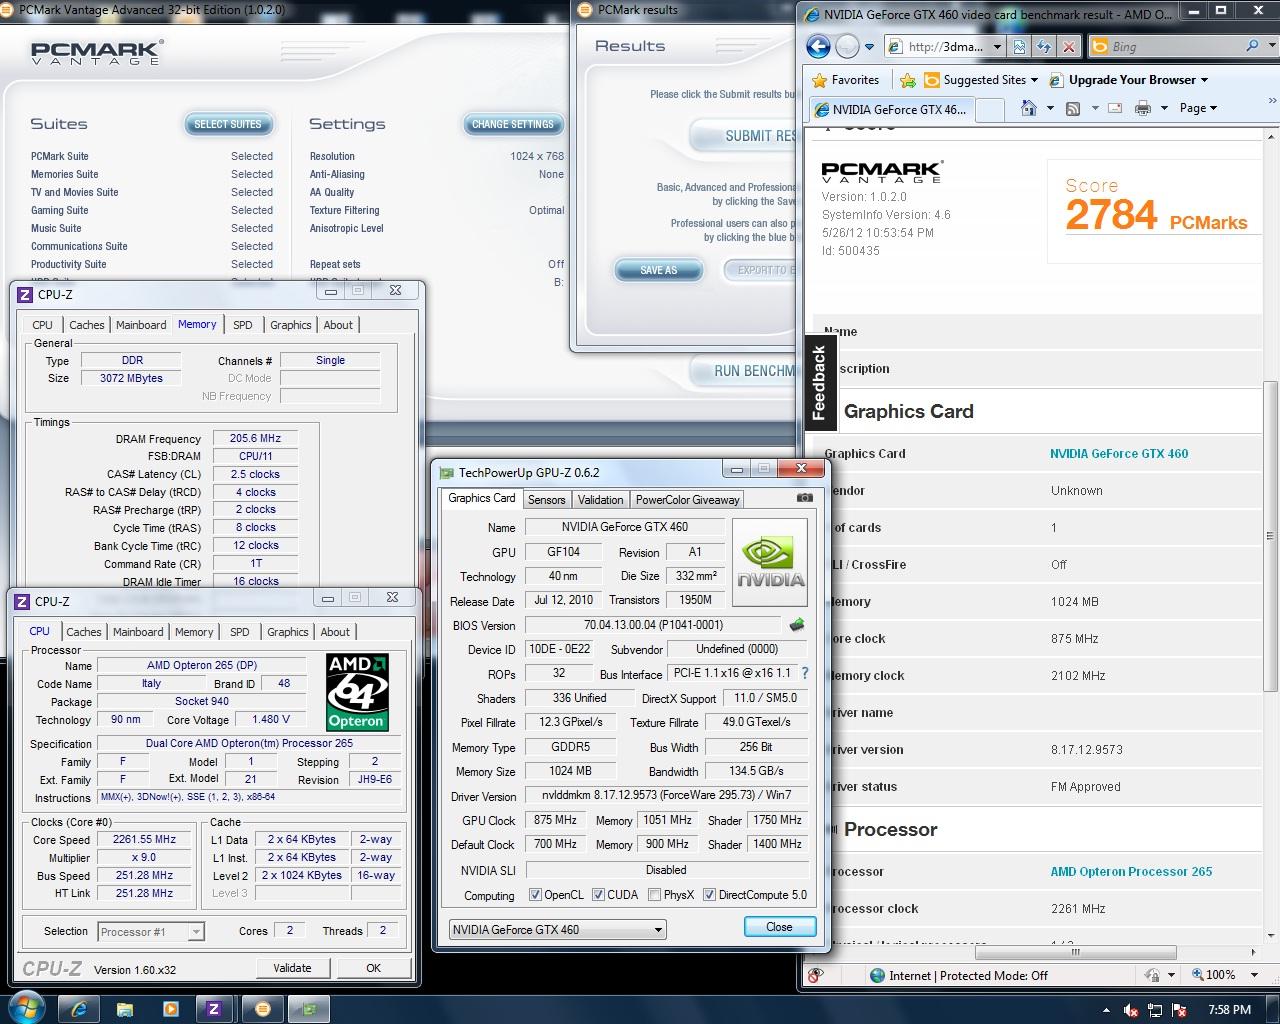Open the AMD Opteron Processor 265 link
The height and width of the screenshot is (1024, 1280).
(x=1131, y=871)
